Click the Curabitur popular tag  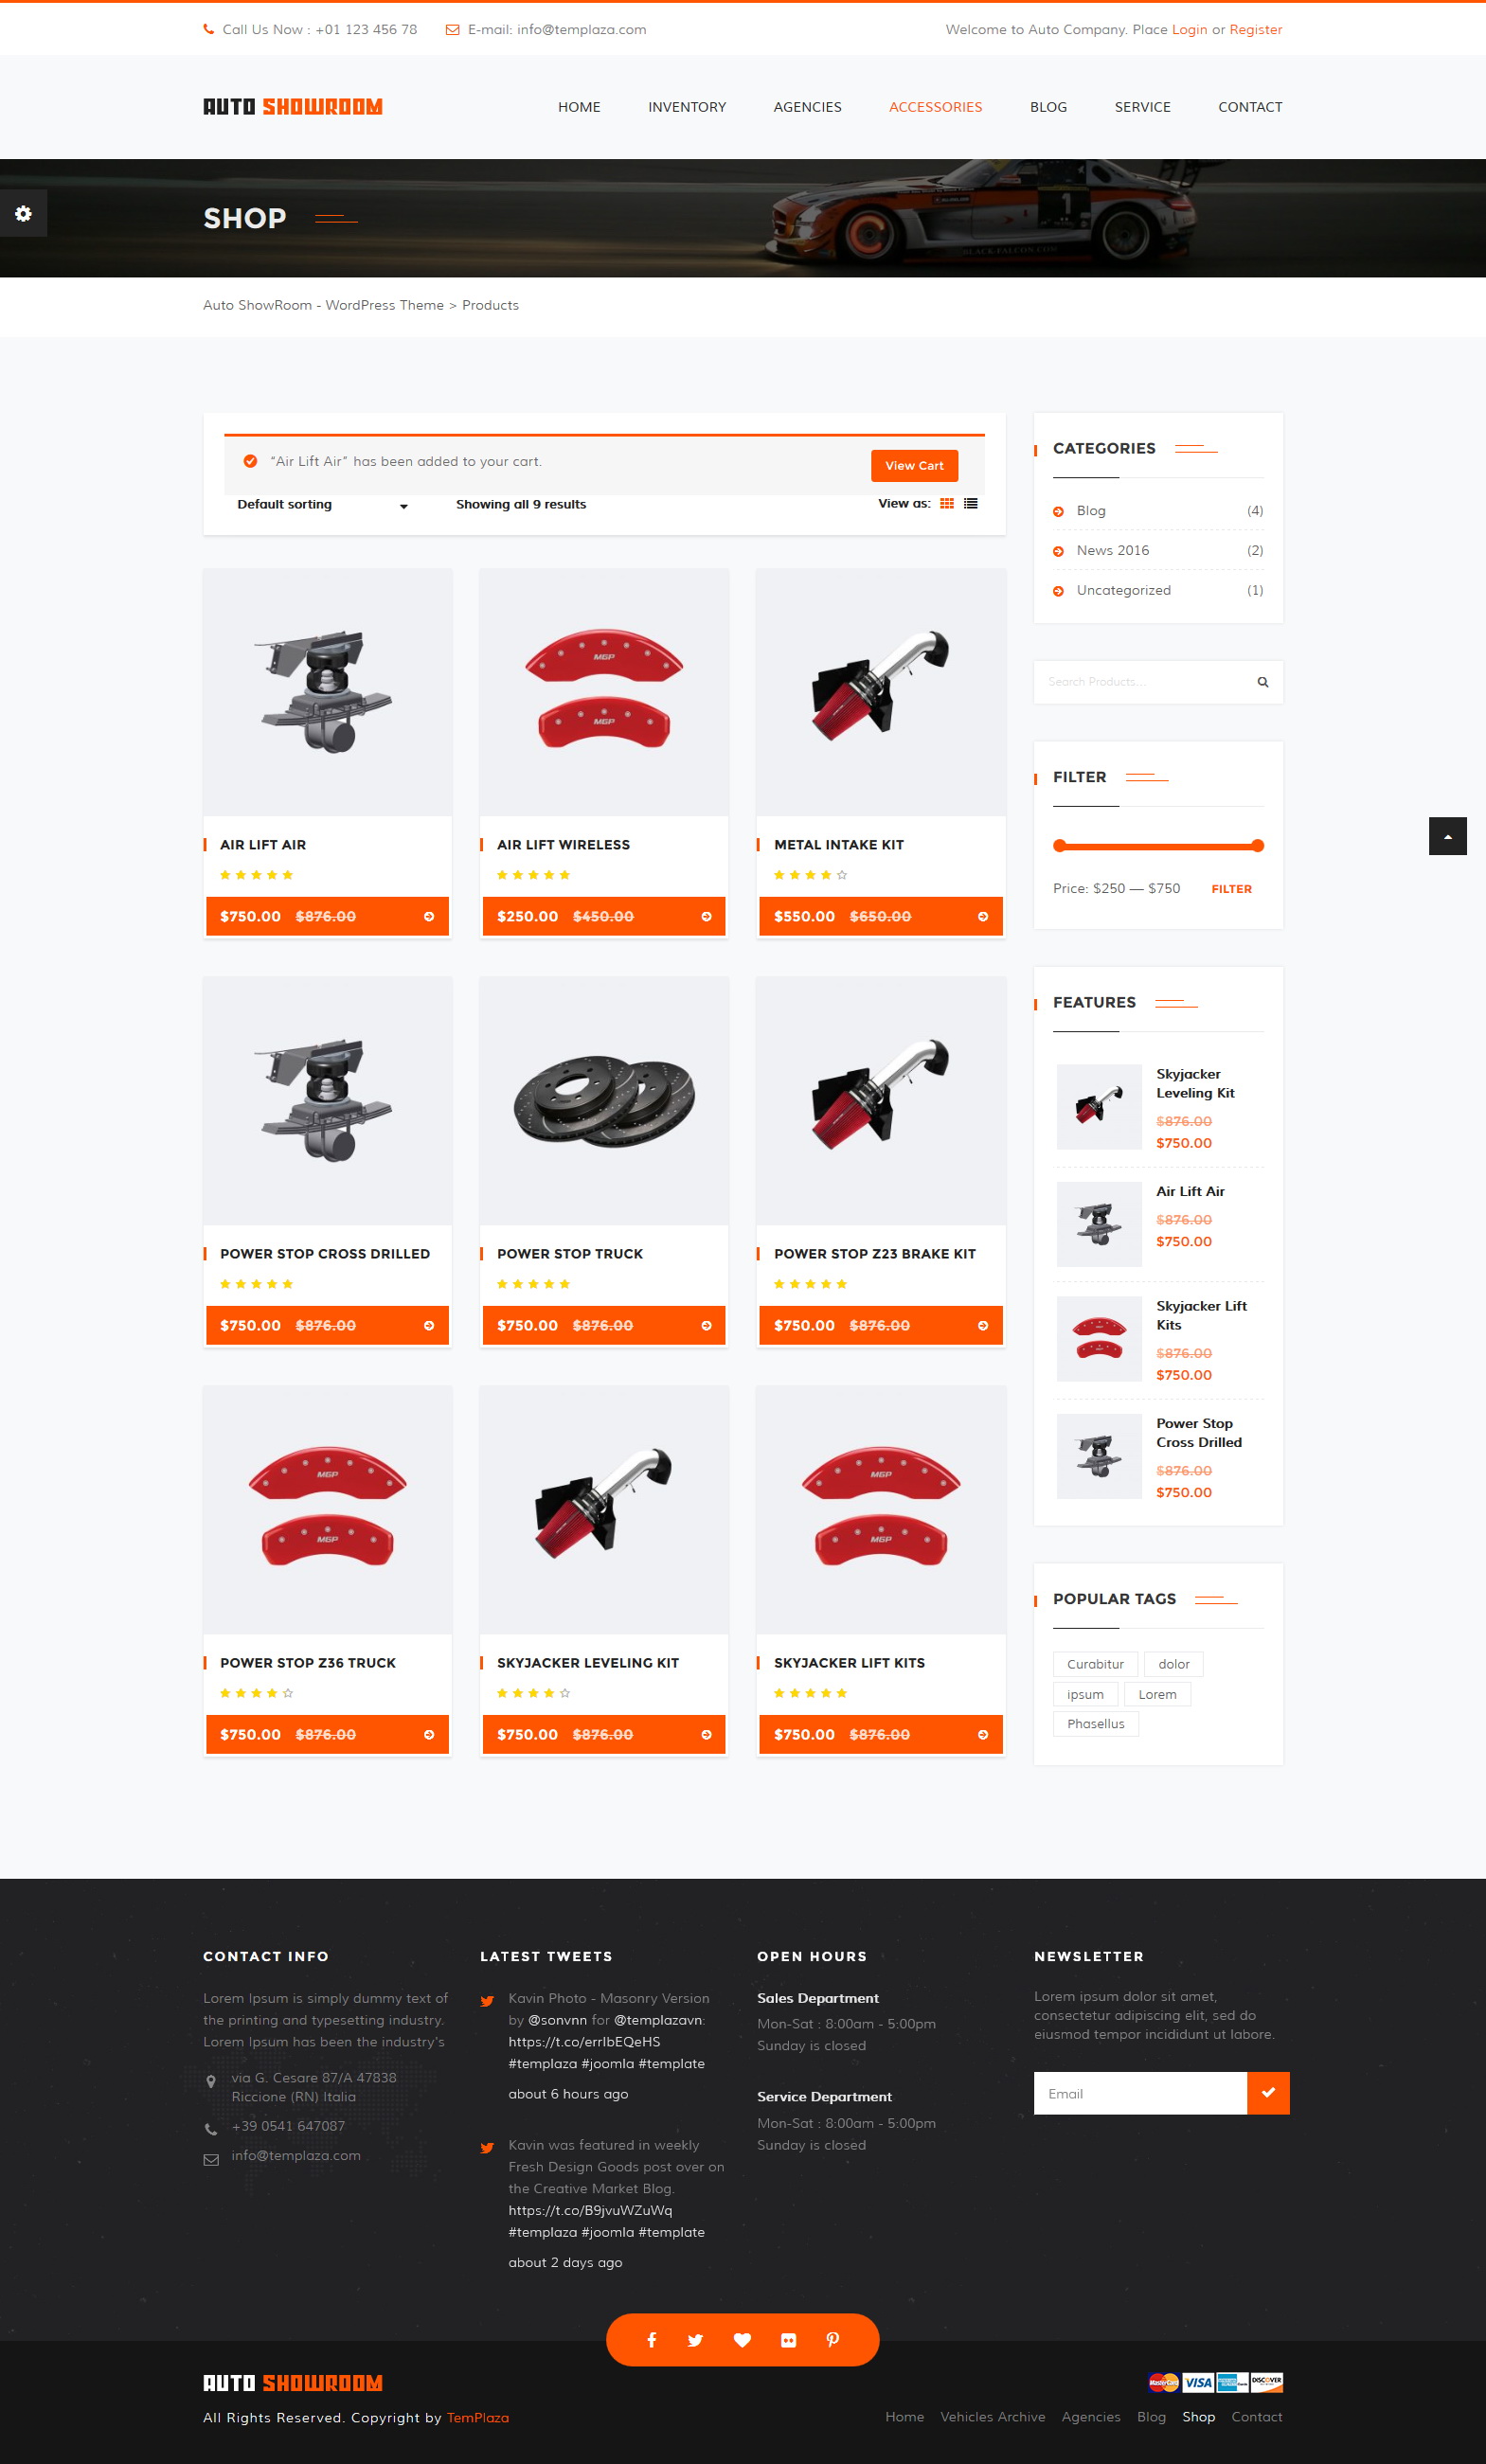pyautogui.click(x=1095, y=1664)
